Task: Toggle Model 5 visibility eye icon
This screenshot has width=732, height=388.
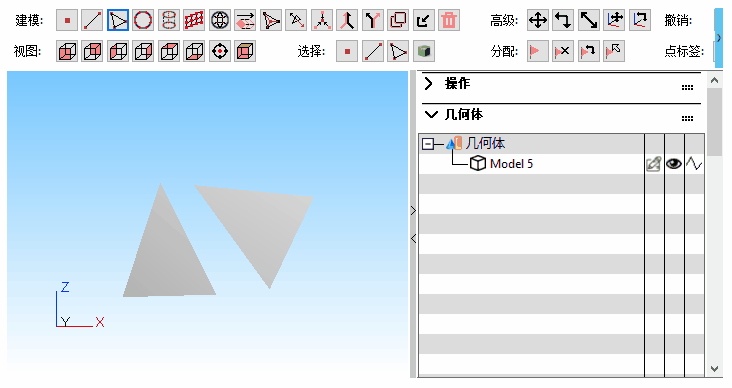Action: (674, 164)
